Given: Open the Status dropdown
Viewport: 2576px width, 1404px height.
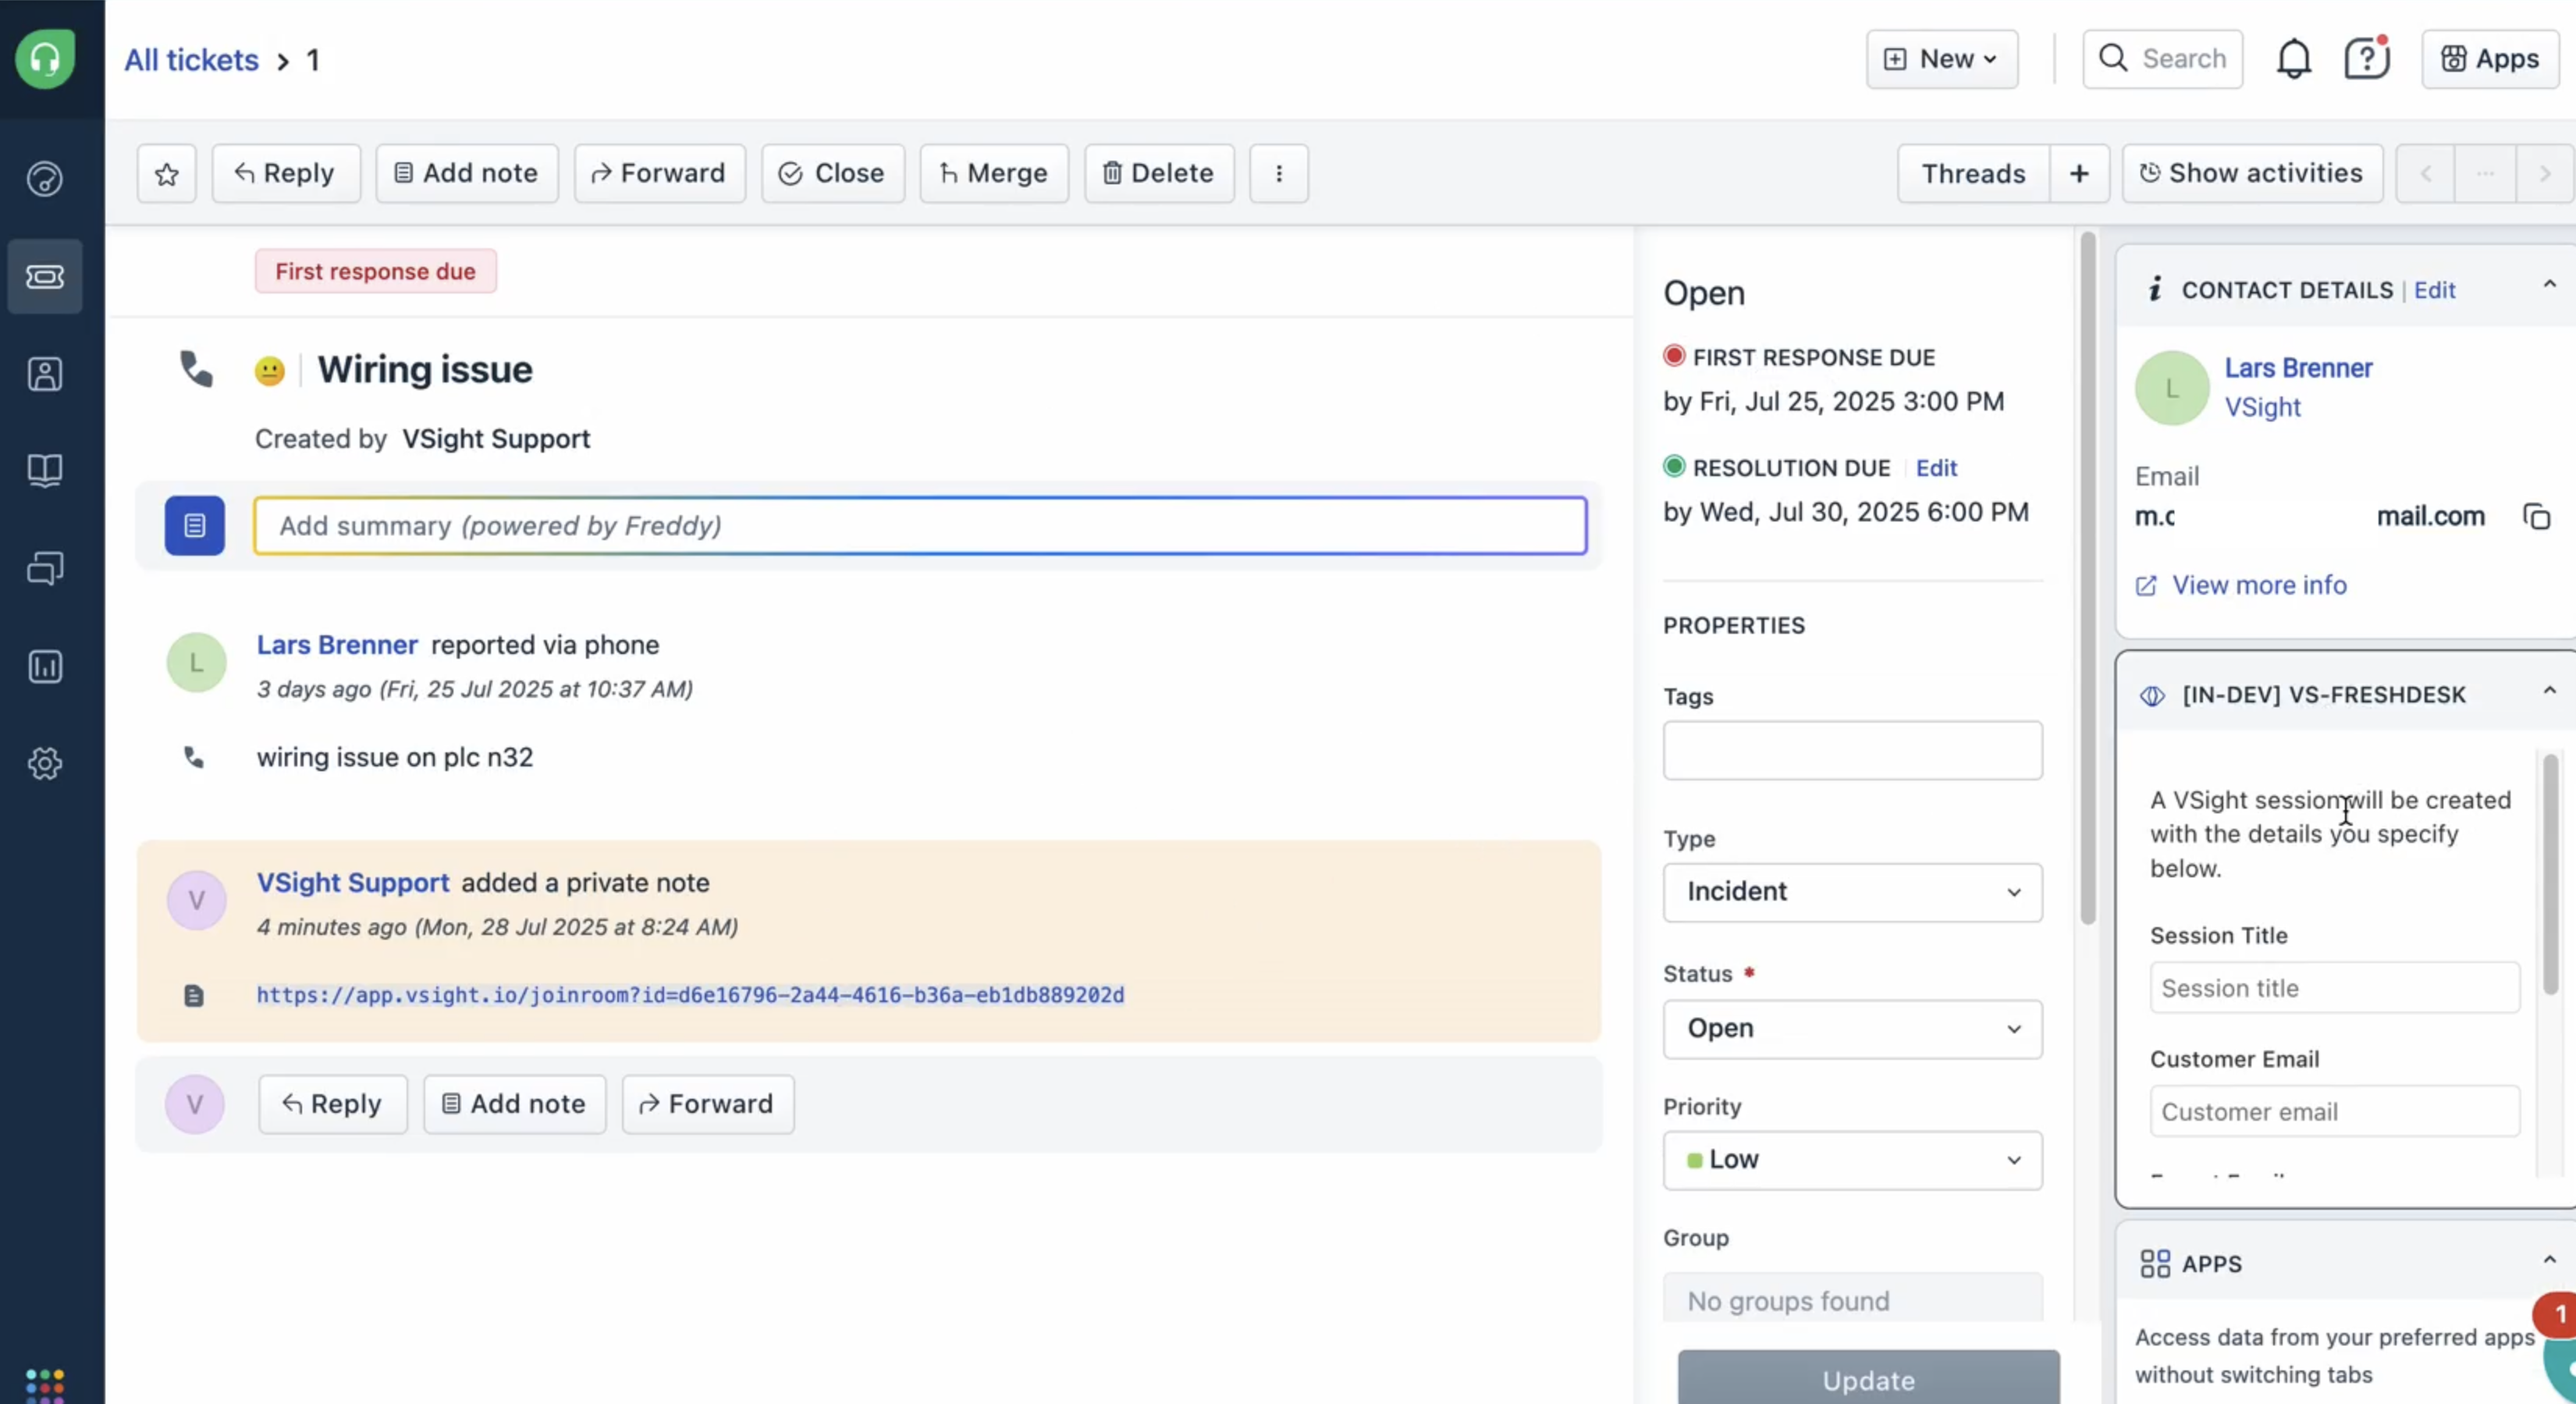Looking at the screenshot, I should click(x=1852, y=1029).
